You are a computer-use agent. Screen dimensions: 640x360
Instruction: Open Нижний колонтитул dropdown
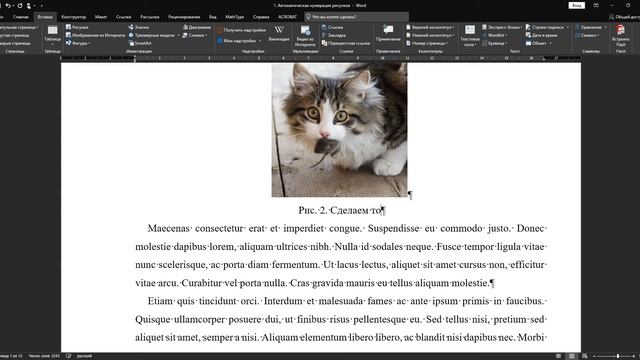(x=430, y=36)
